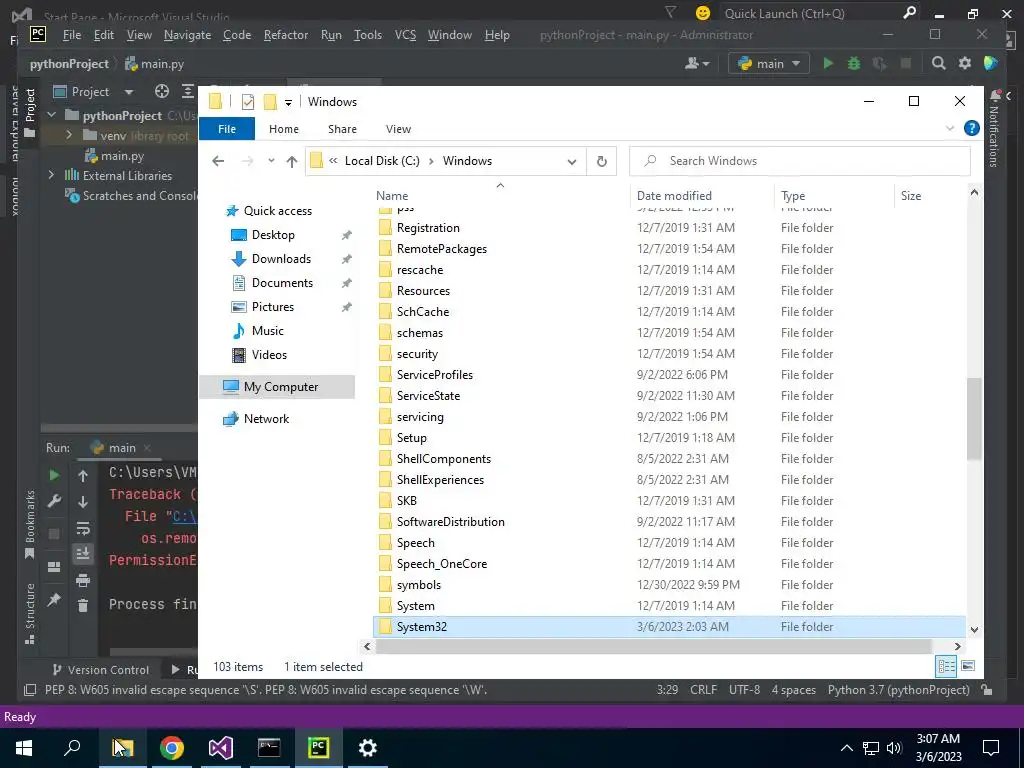Click the Python 3.7 interpreter status entry
Viewport: 1024px width, 768px height.
(899, 690)
